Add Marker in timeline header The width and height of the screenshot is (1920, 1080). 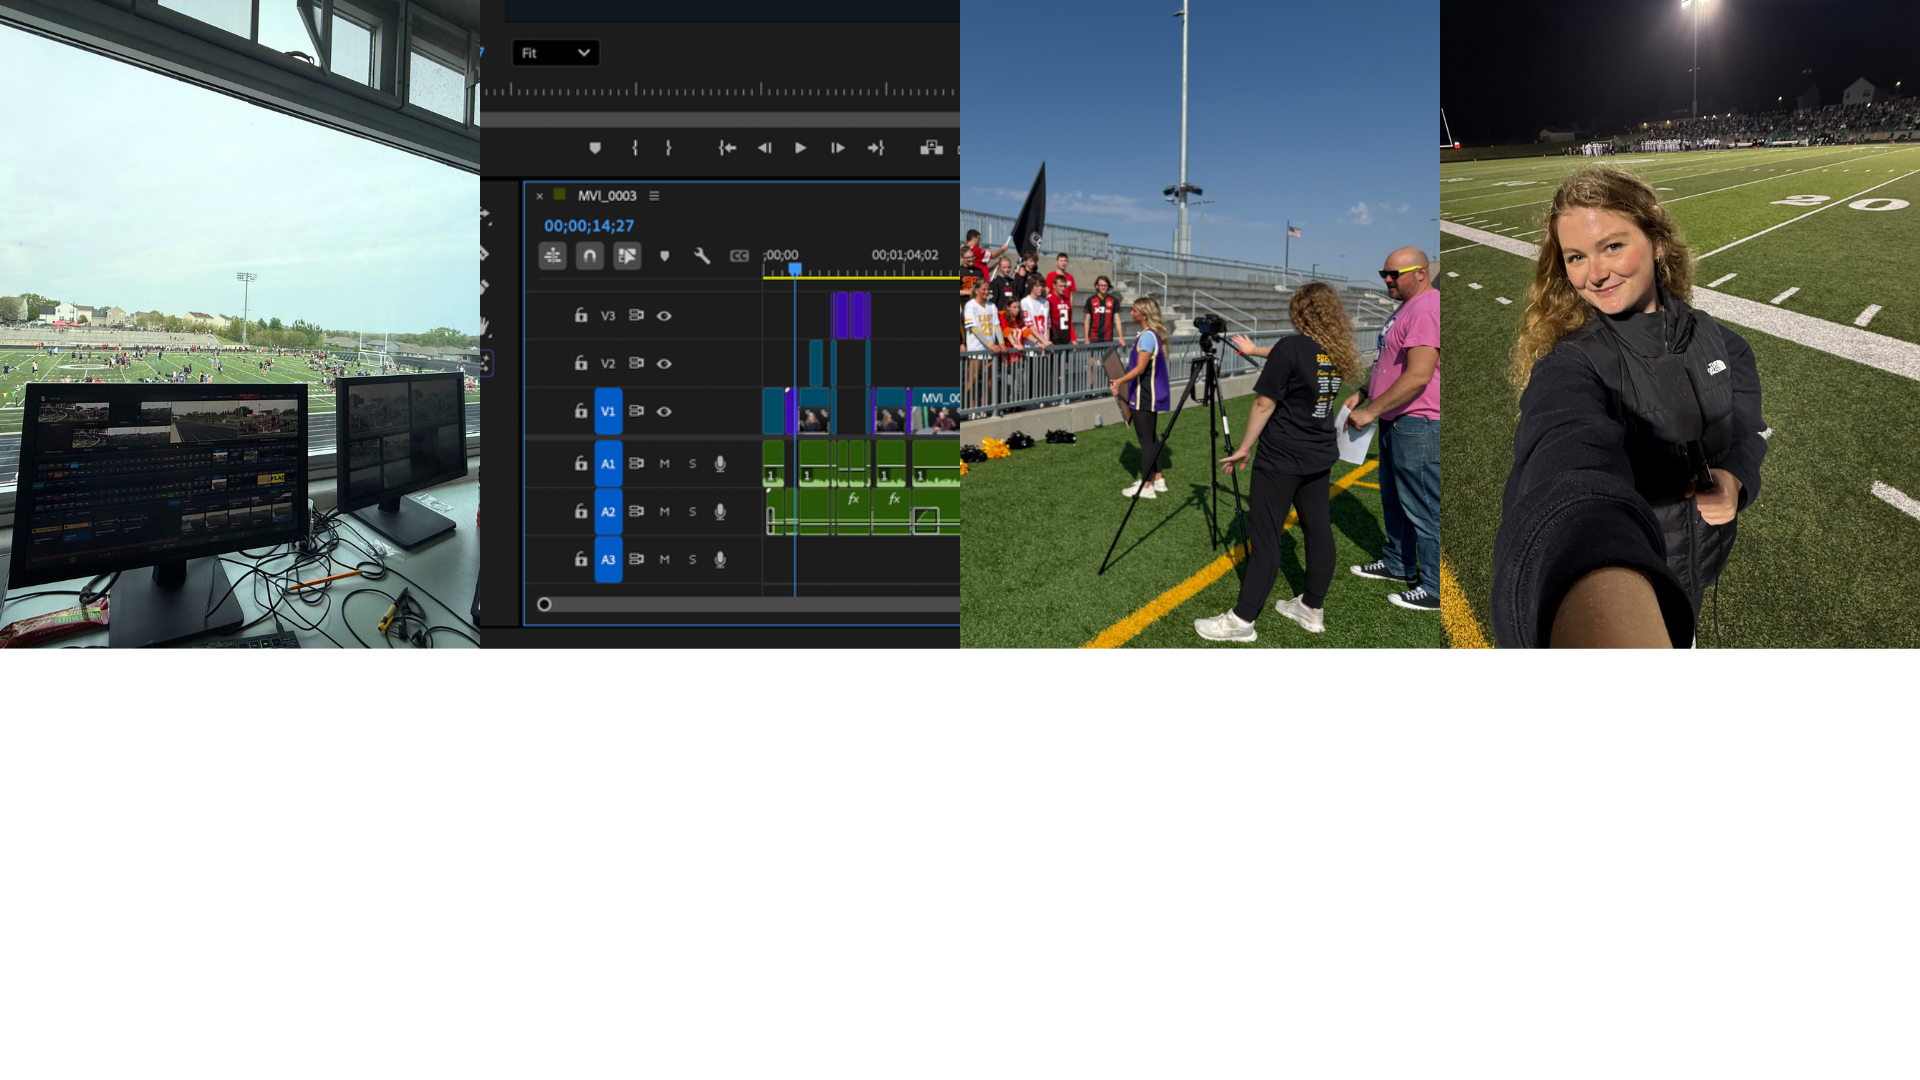point(664,256)
